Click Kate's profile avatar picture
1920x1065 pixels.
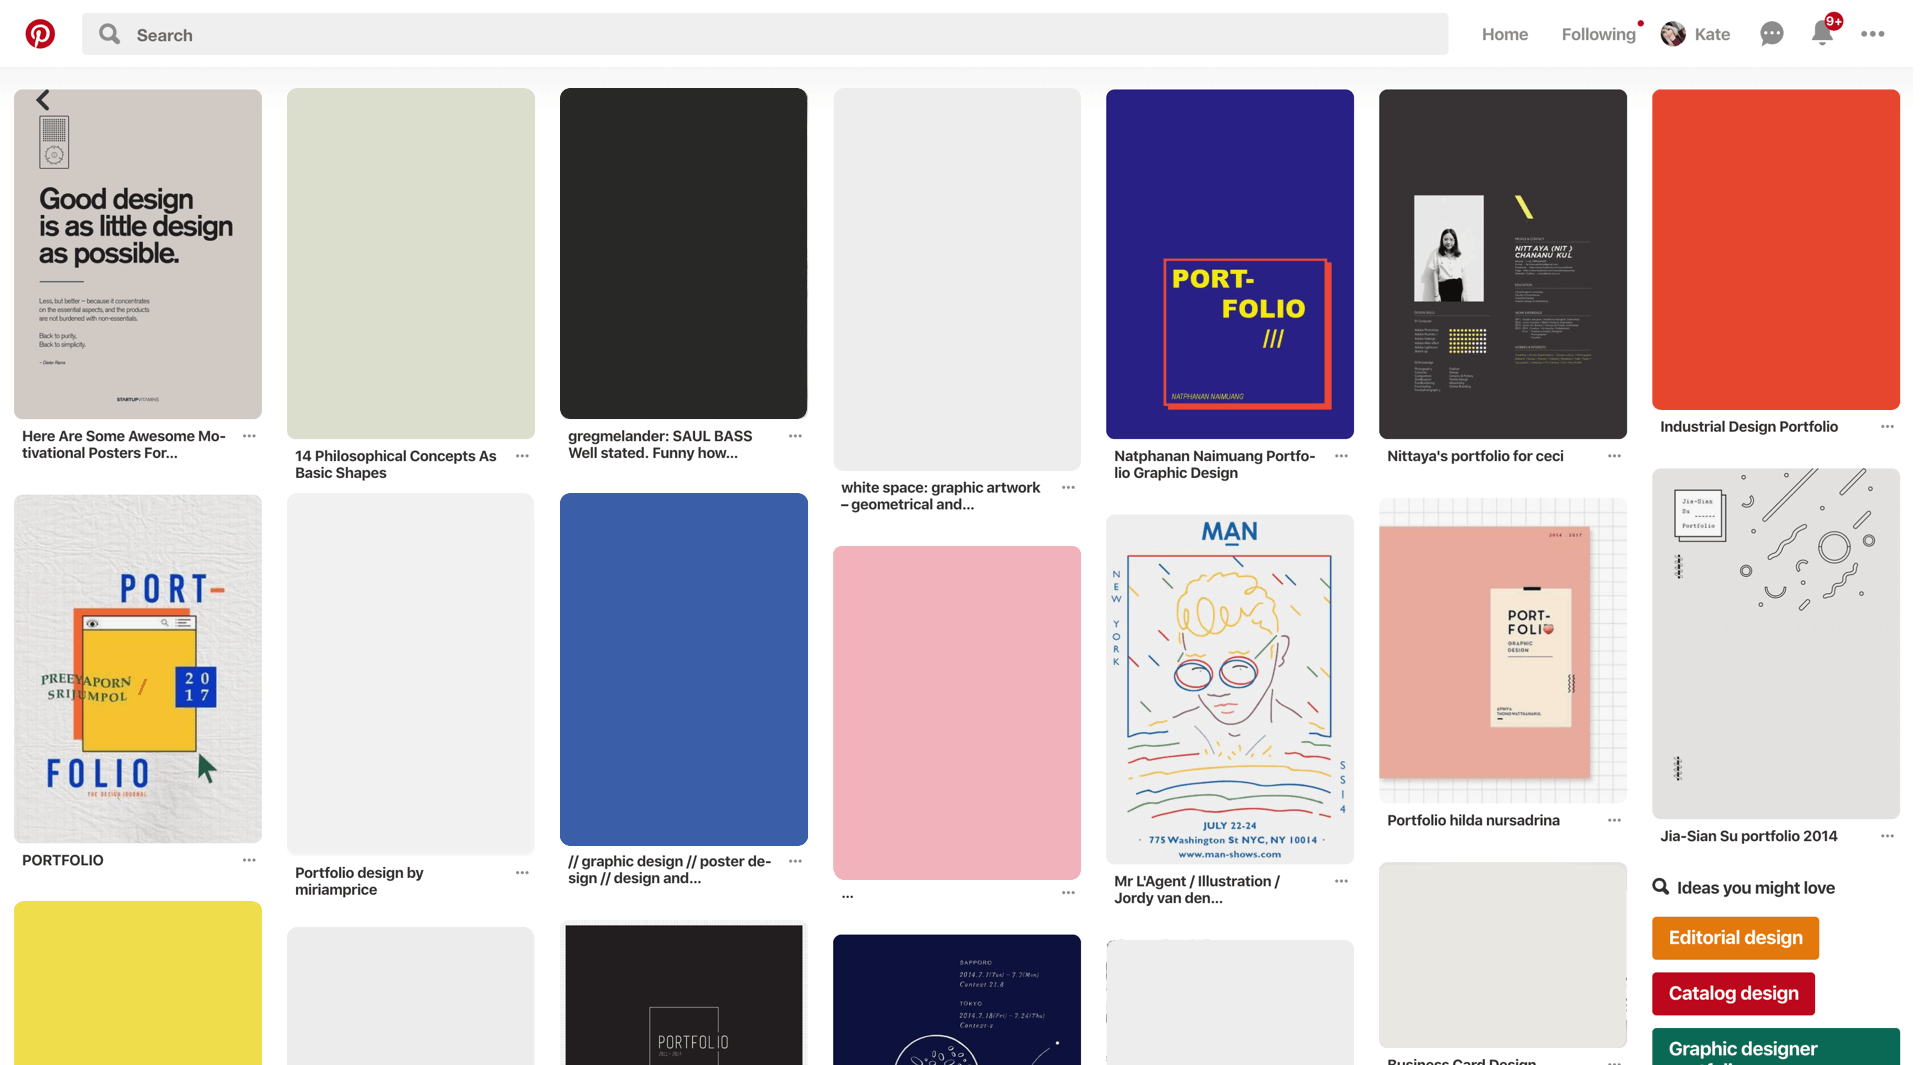pos(1673,34)
